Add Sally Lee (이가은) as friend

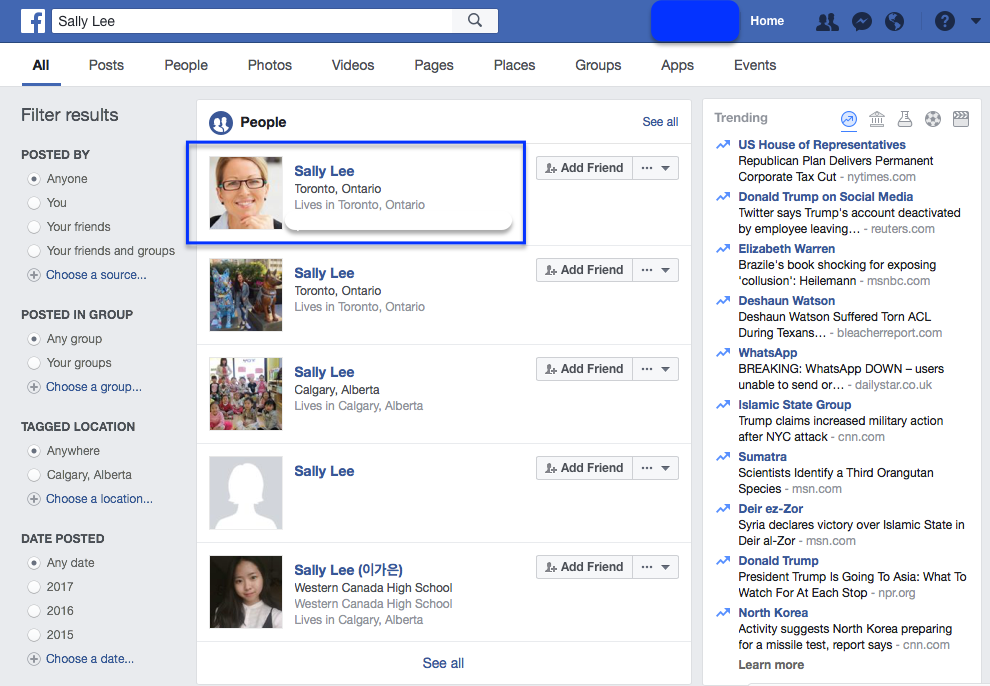584,567
